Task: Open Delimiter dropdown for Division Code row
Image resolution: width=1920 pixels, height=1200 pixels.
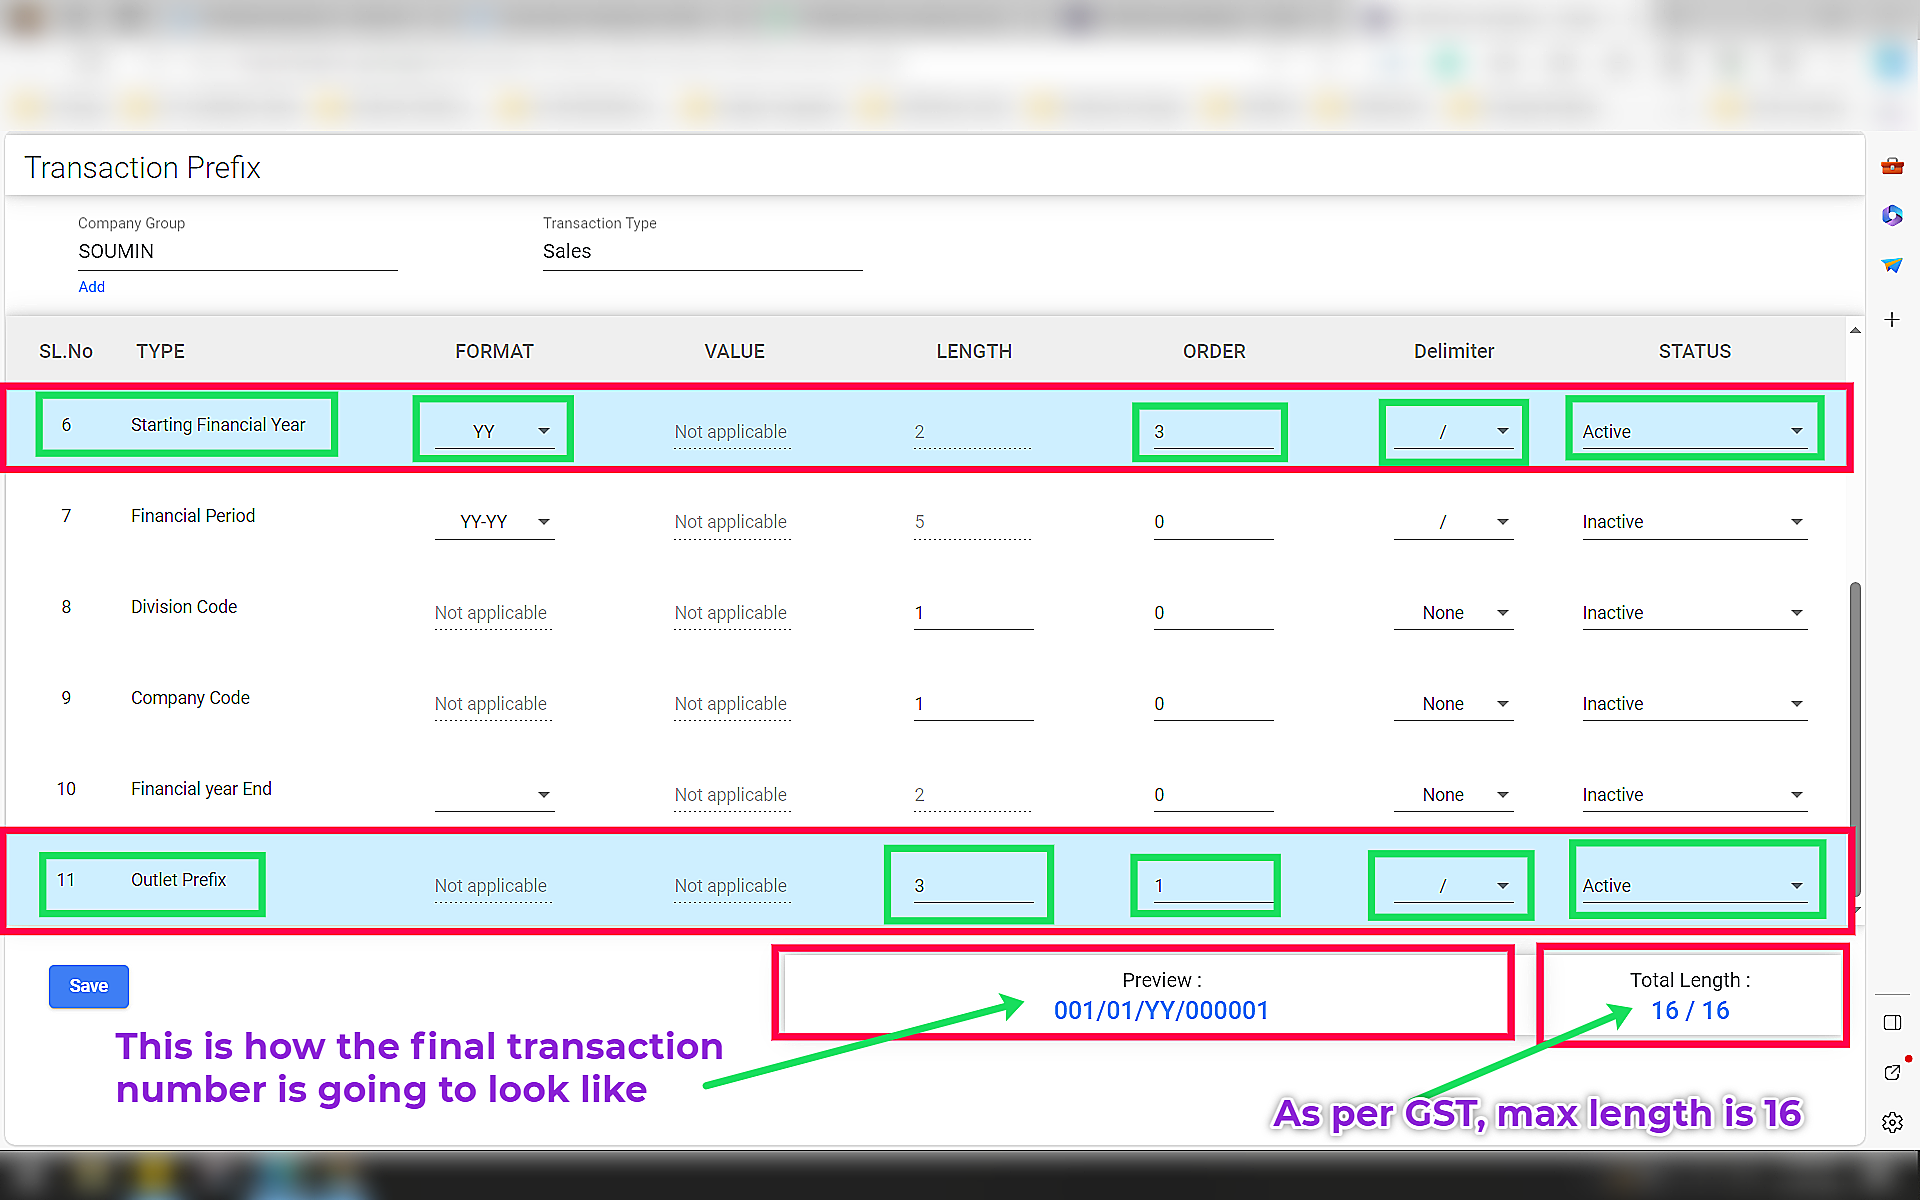Action: point(1454,613)
